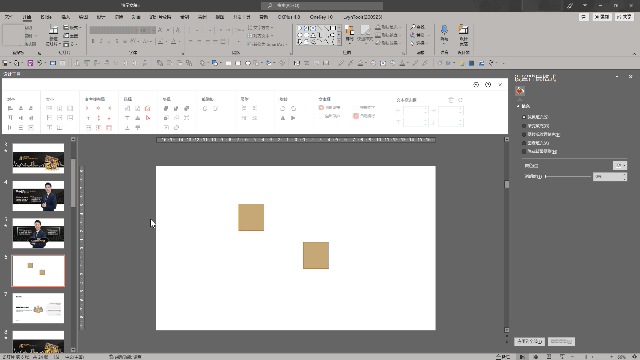This screenshot has height=360, width=640.
Task: Click the Share button at top right
Action: click(x=624, y=17)
